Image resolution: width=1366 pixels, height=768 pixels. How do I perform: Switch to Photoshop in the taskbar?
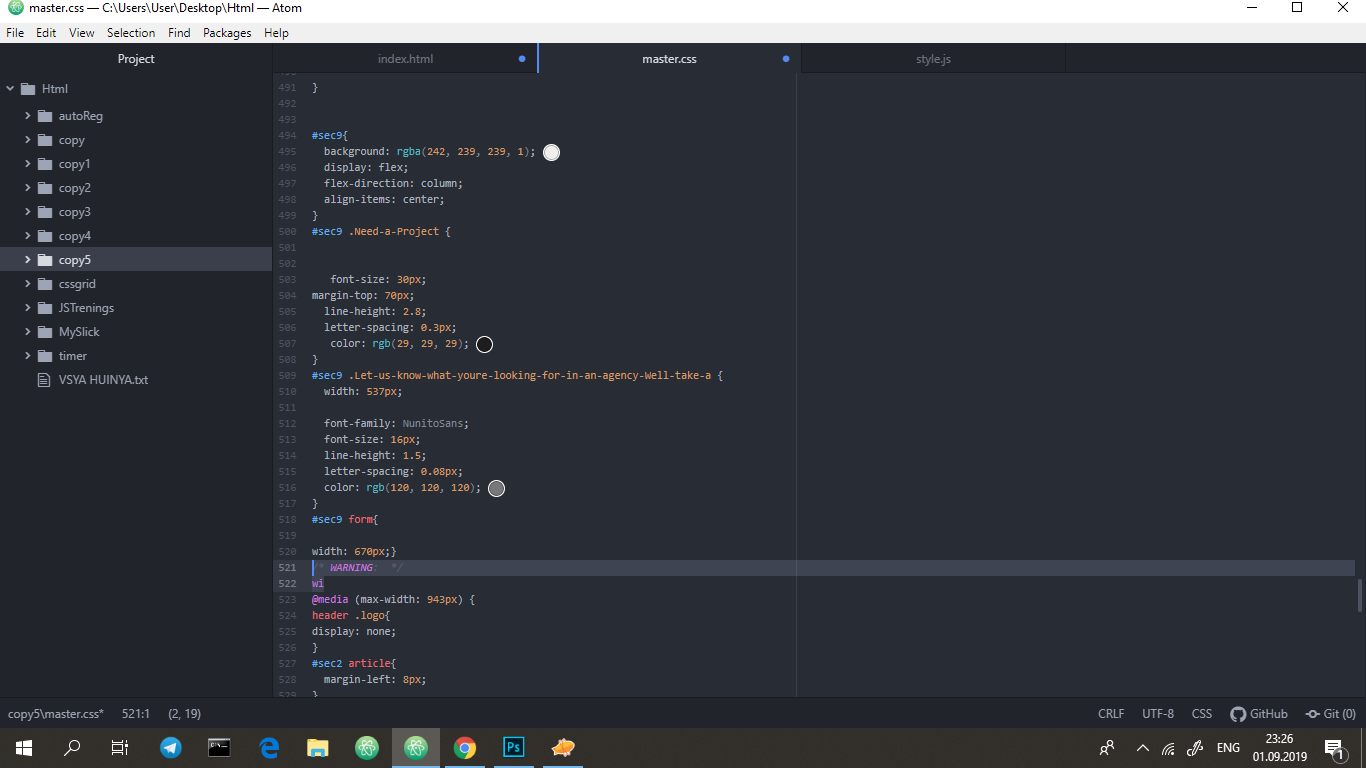[514, 747]
